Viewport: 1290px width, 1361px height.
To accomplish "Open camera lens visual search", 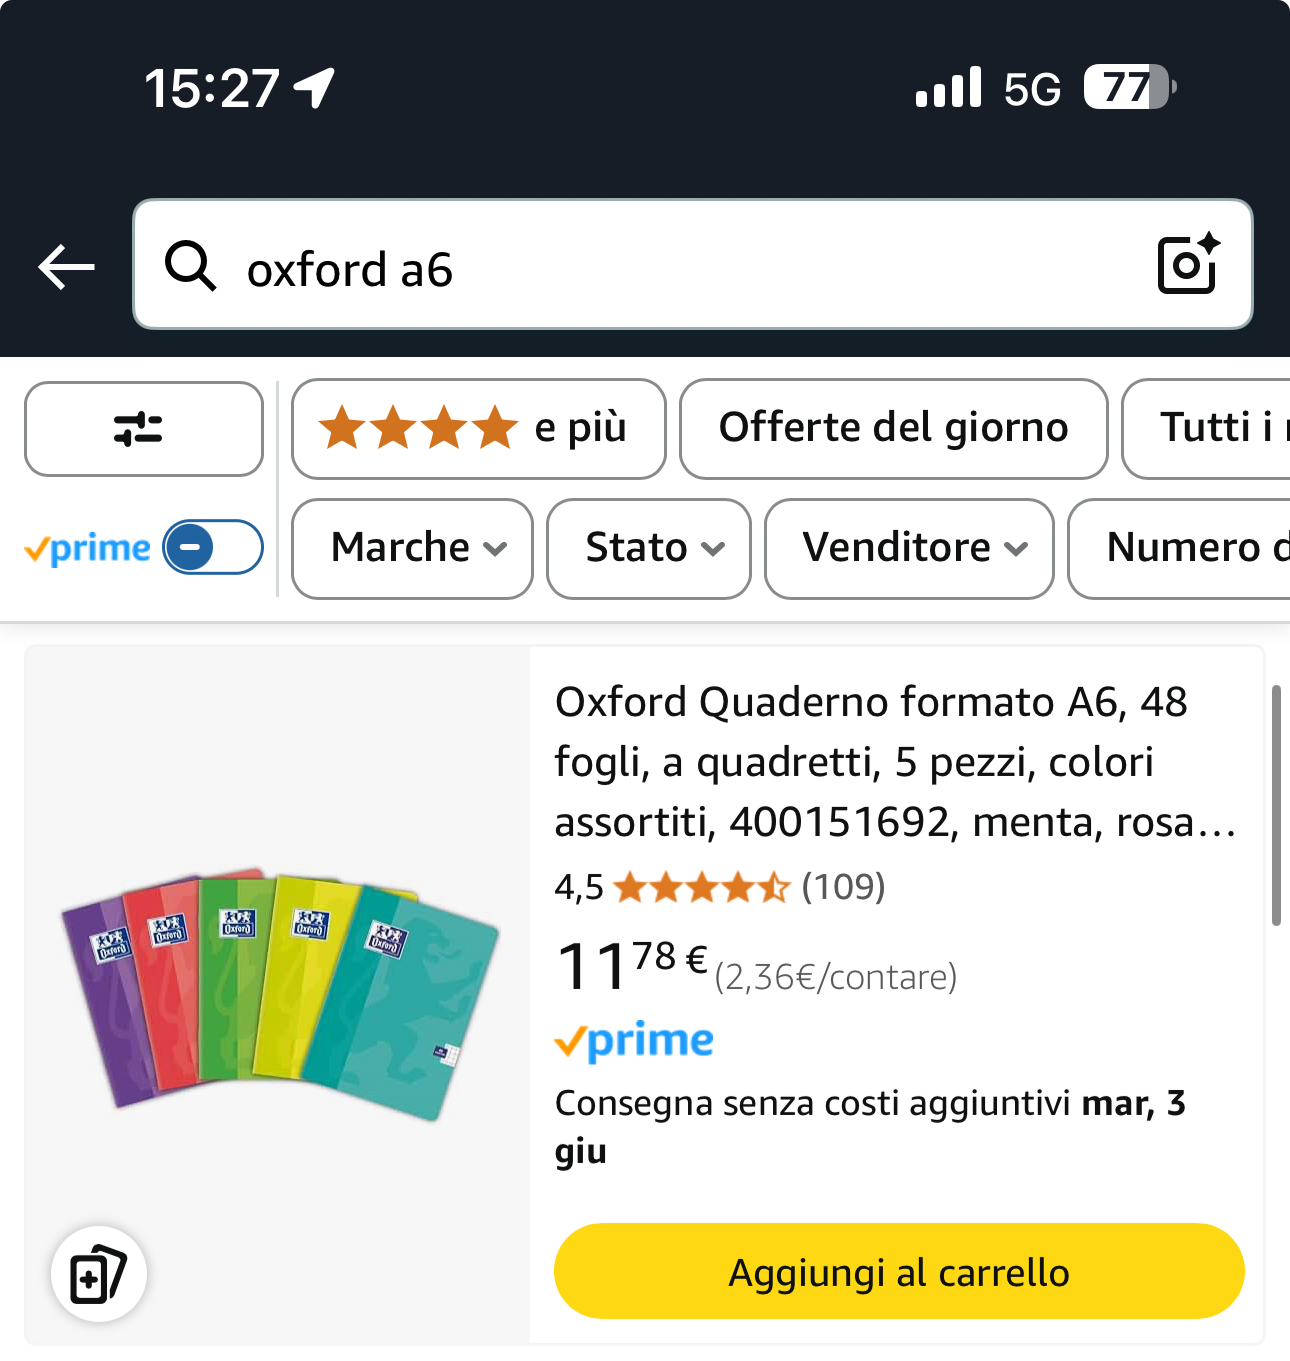I will pyautogui.click(x=1188, y=265).
